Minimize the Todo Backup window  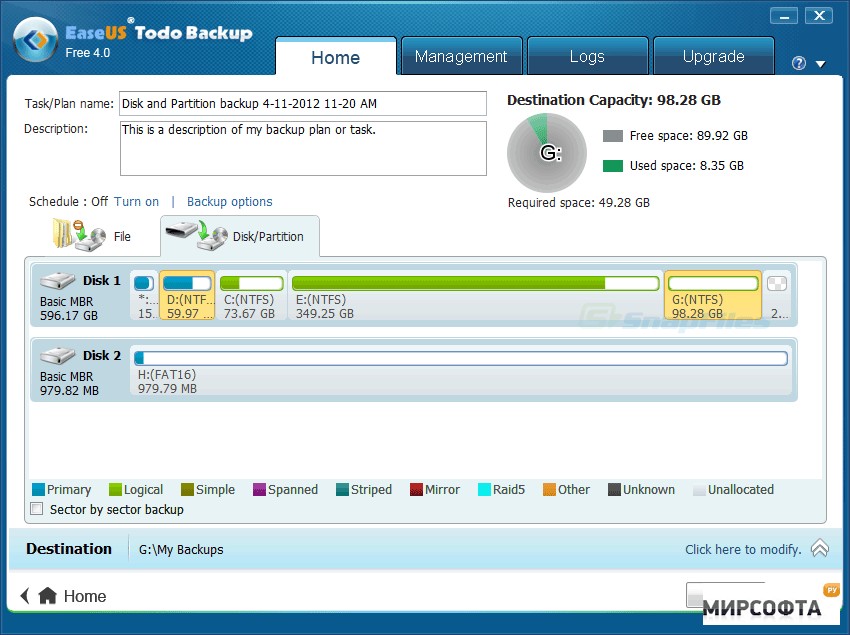pyautogui.click(x=784, y=16)
